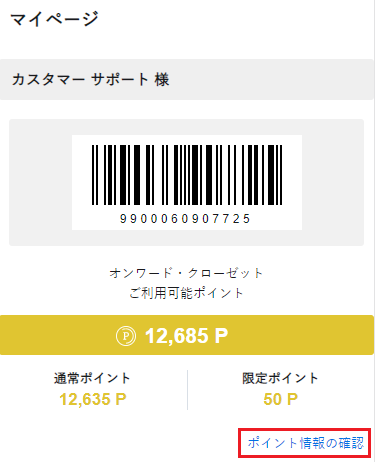Screen dimensions: 375x462
Task: Click the 12,635 P regular points value
Action: pyautogui.click(x=93, y=399)
